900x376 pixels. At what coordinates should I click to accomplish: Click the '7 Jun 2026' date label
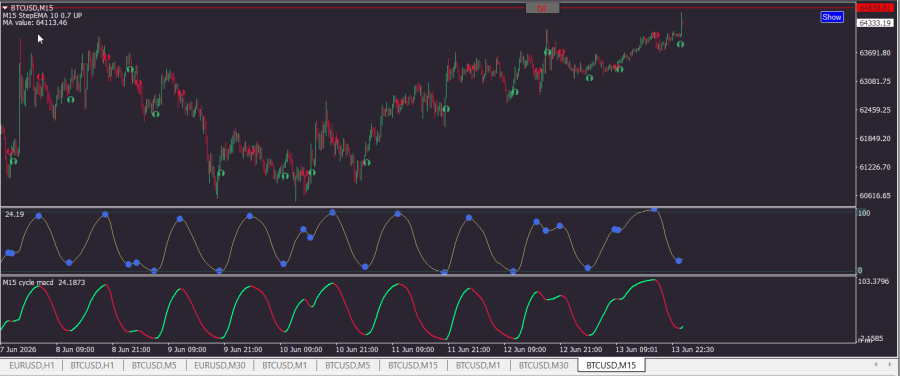pyautogui.click(x=18, y=349)
